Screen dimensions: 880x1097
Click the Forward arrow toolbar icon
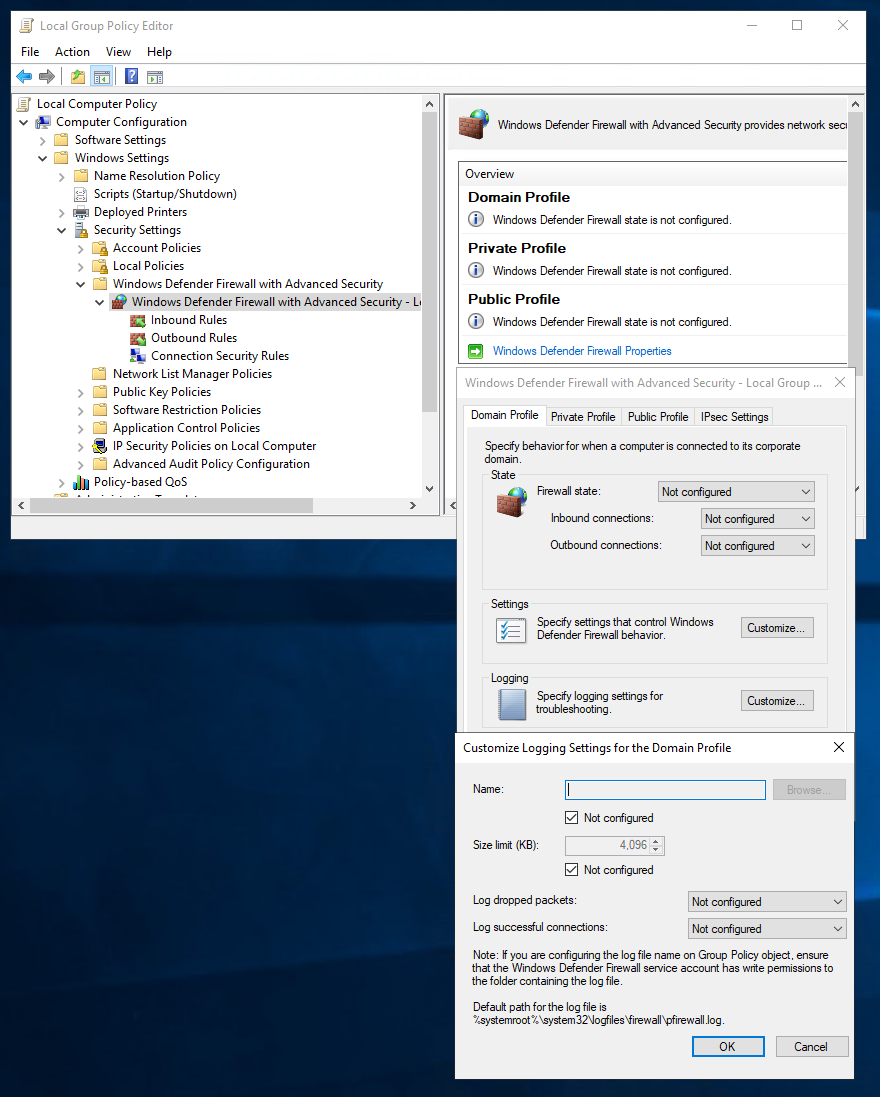point(47,76)
